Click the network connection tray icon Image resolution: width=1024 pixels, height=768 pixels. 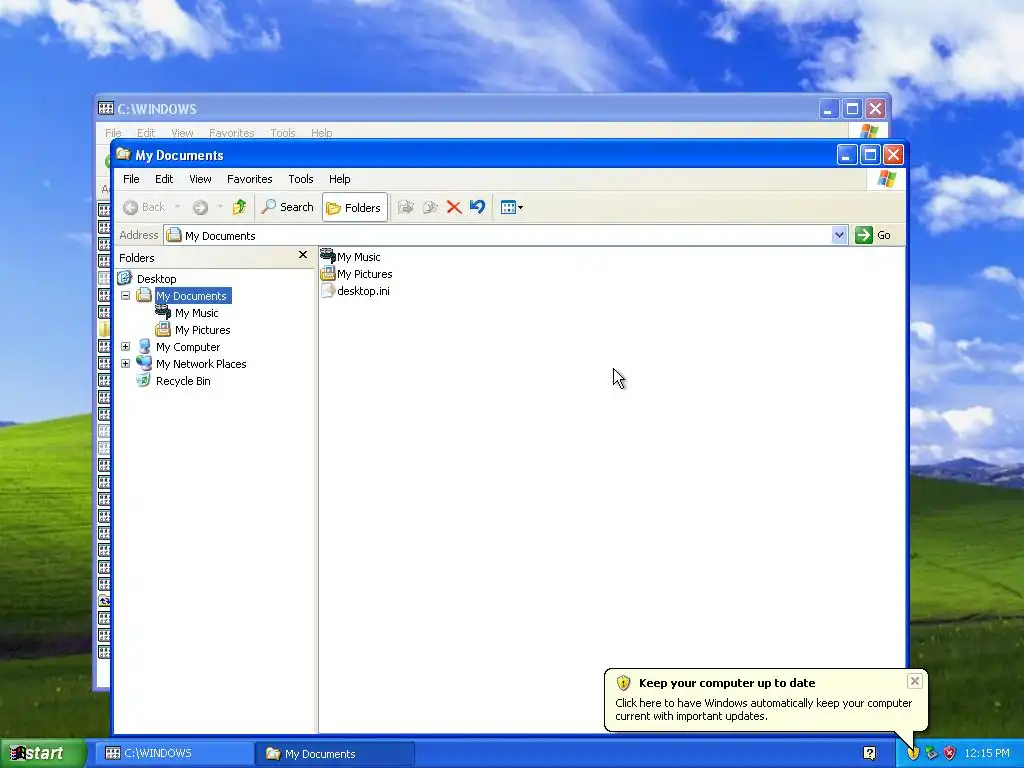coord(931,753)
